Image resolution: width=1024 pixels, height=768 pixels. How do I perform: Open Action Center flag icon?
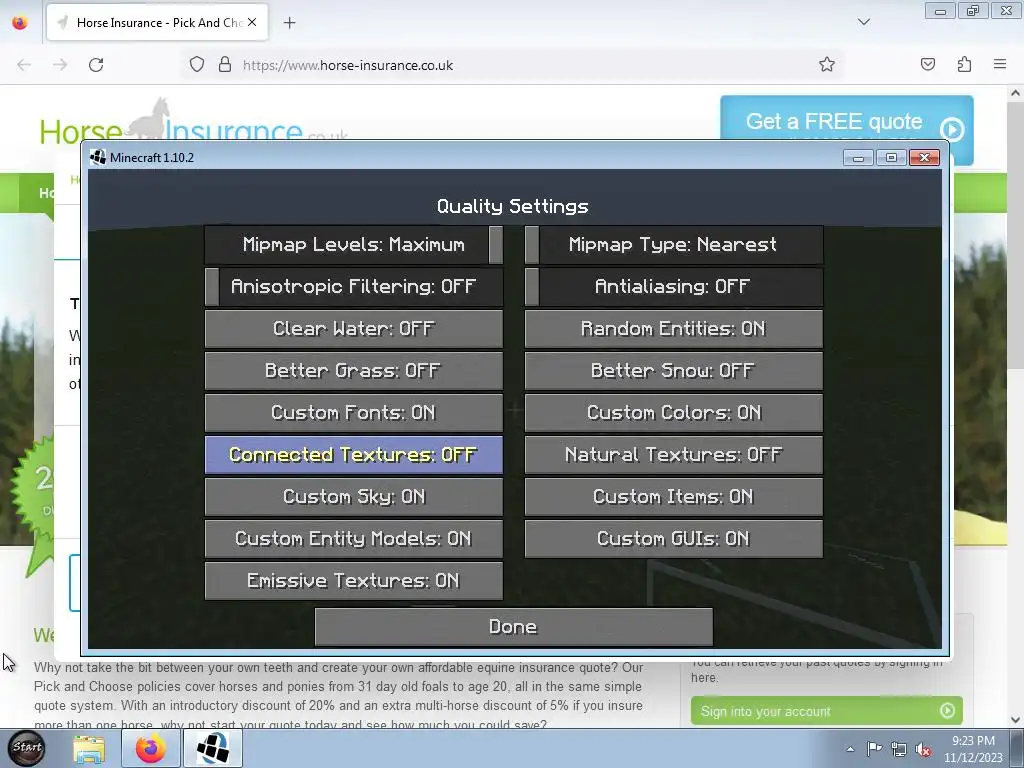(x=874, y=749)
